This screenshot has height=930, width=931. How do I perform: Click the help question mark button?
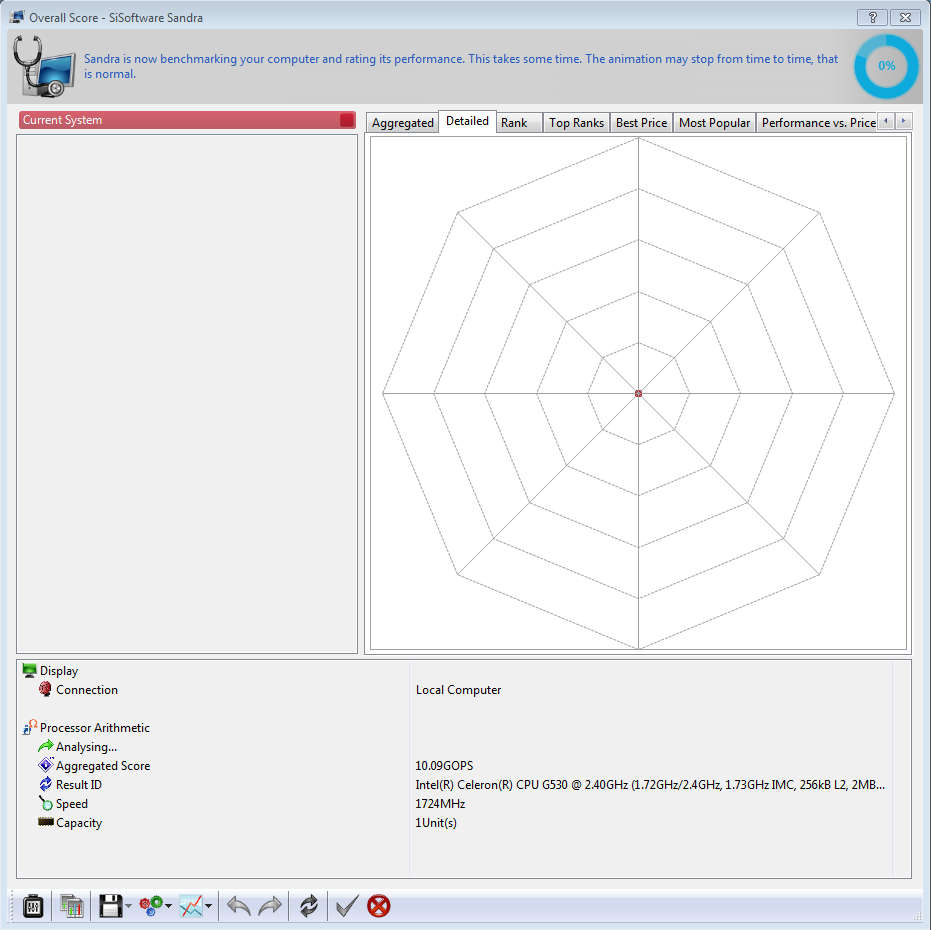point(872,17)
